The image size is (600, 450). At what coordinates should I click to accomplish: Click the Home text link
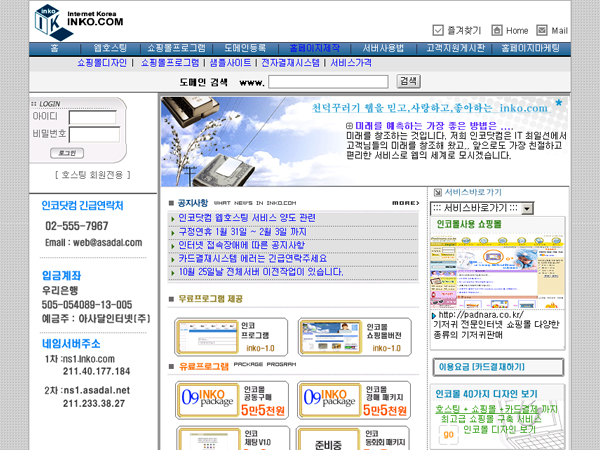517,31
